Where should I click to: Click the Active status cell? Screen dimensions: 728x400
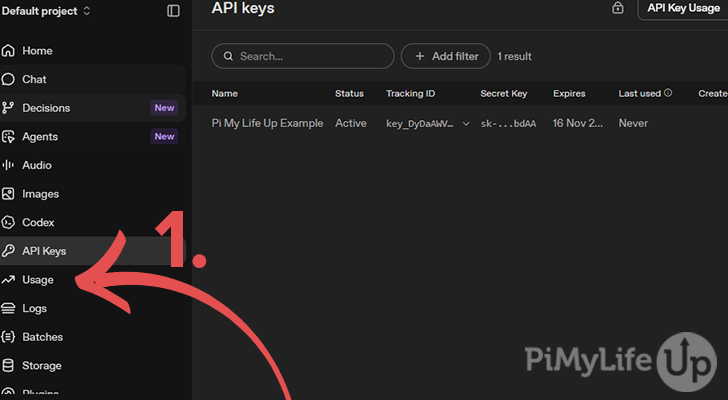tap(351, 123)
